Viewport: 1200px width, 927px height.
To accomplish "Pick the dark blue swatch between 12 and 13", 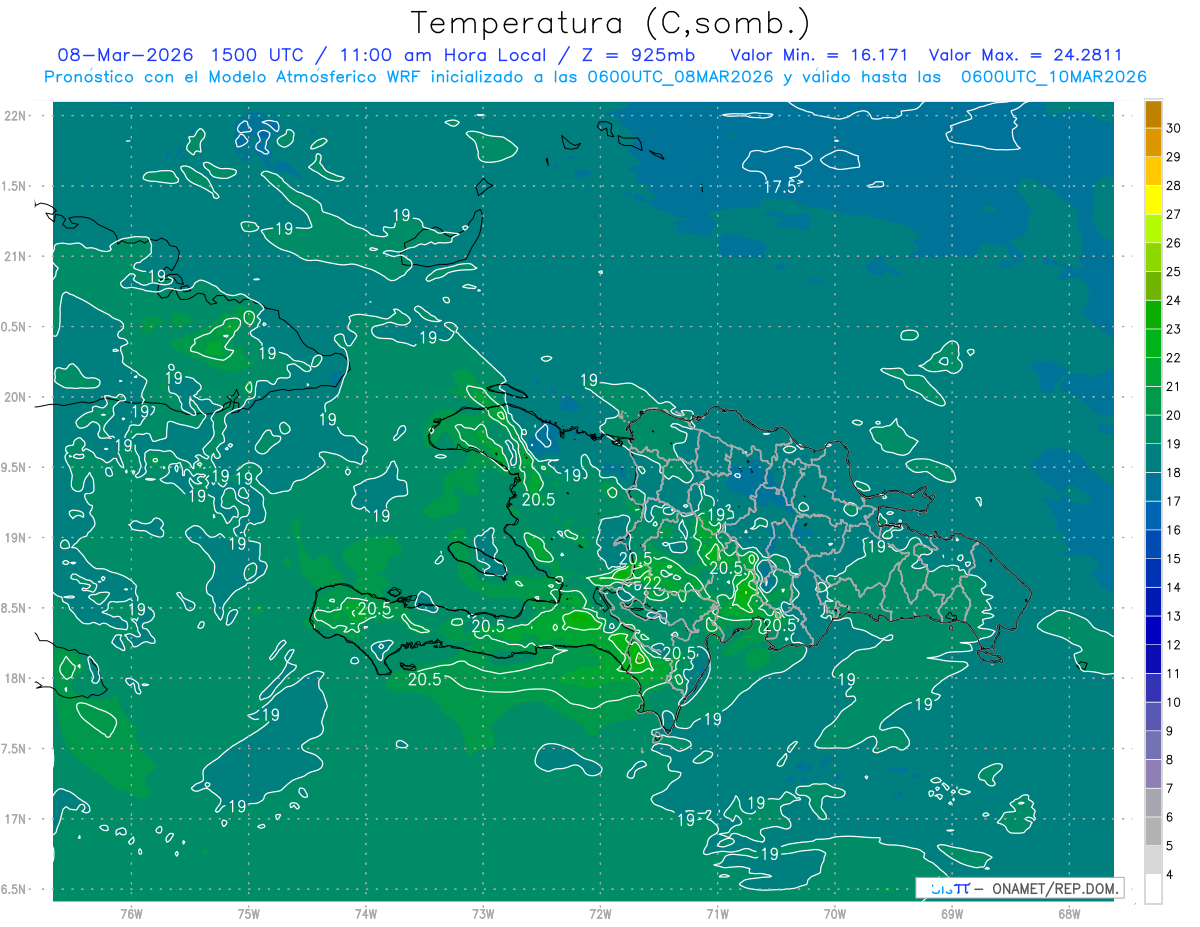I will pyautogui.click(x=1153, y=630).
